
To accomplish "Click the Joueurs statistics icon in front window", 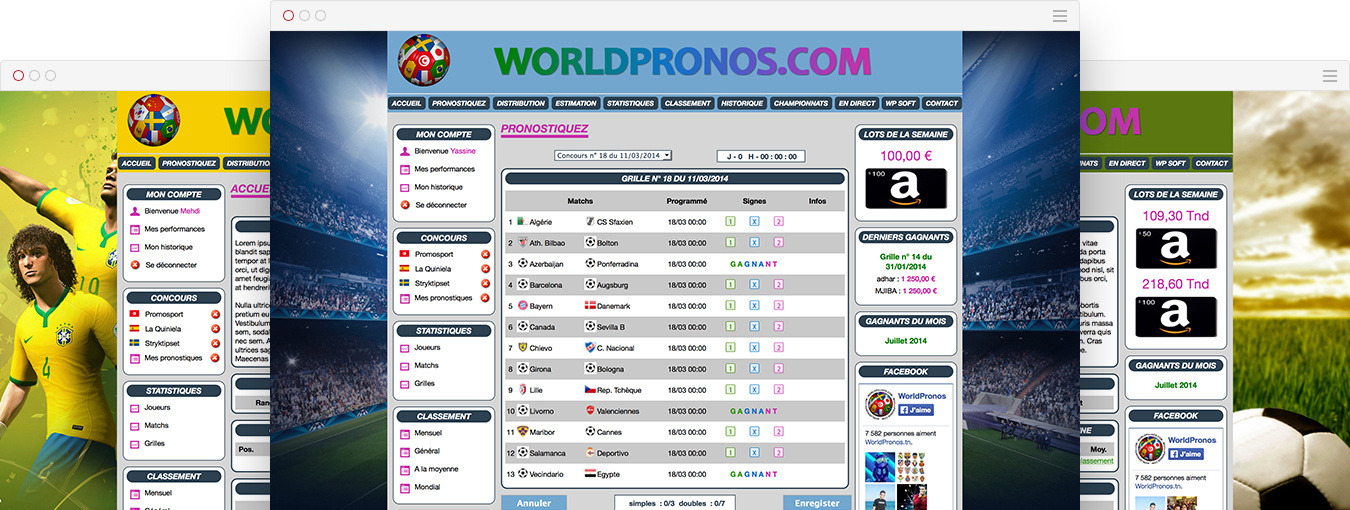I will [x=405, y=348].
